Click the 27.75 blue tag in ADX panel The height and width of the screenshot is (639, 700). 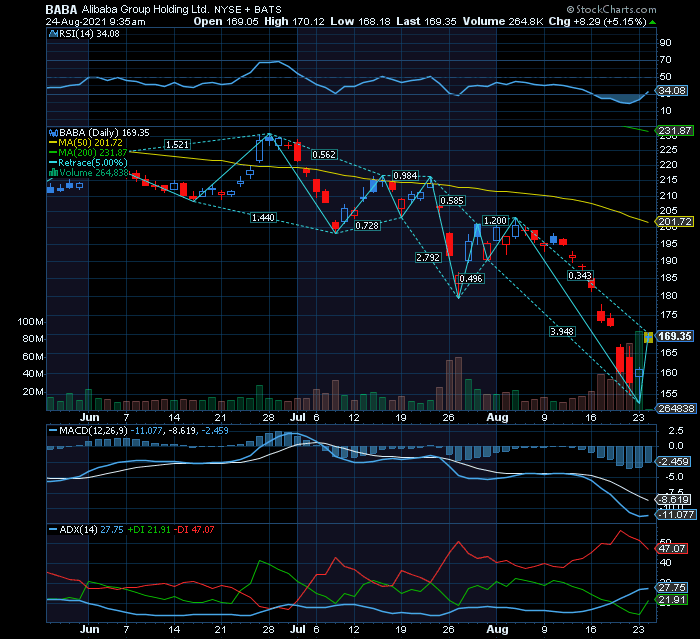(x=672, y=588)
